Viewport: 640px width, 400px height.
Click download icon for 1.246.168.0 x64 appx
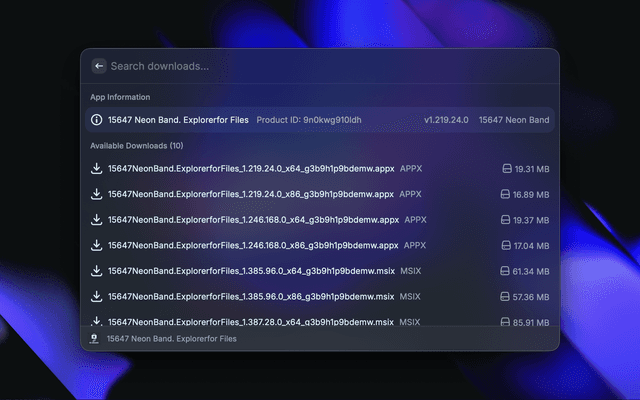[97, 220]
